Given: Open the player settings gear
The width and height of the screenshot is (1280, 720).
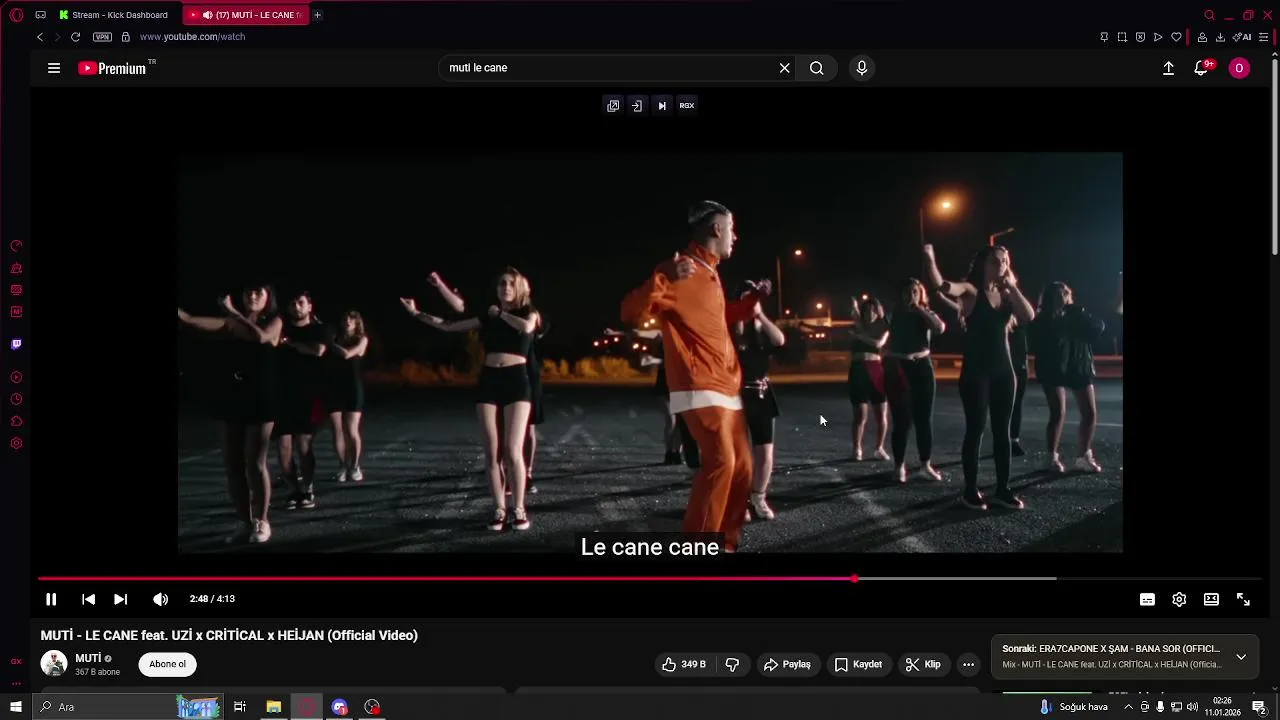Looking at the screenshot, I should (1179, 599).
